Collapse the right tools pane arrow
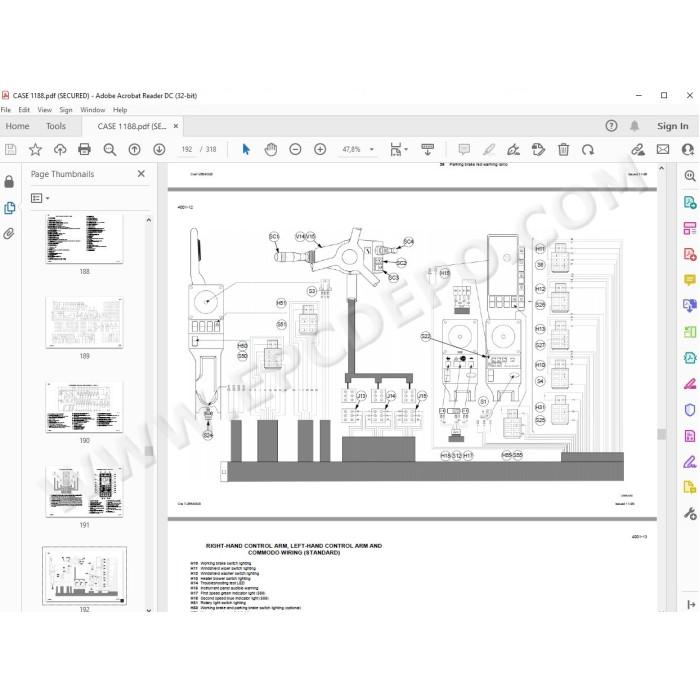The image size is (700, 700). (691, 604)
